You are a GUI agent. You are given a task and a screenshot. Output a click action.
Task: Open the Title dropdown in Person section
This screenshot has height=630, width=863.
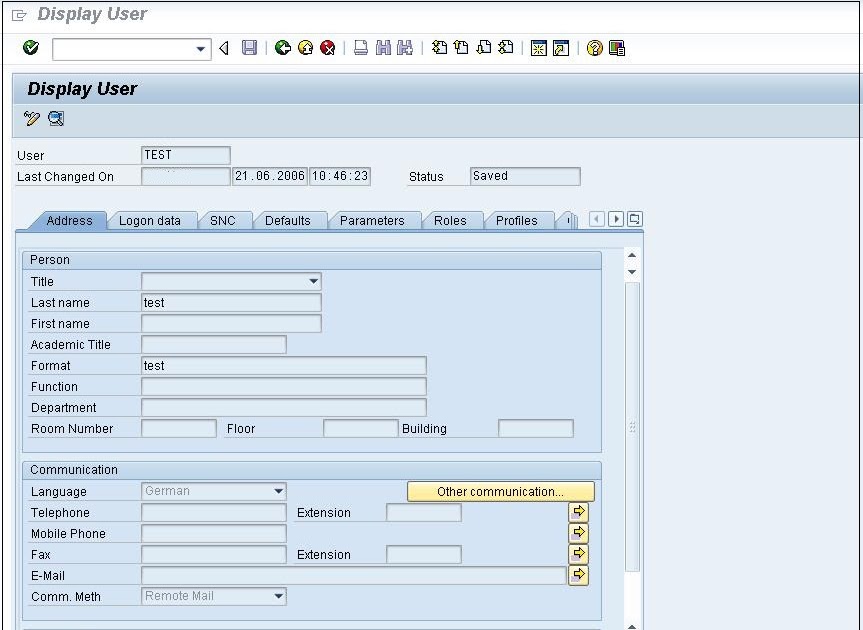tap(313, 281)
